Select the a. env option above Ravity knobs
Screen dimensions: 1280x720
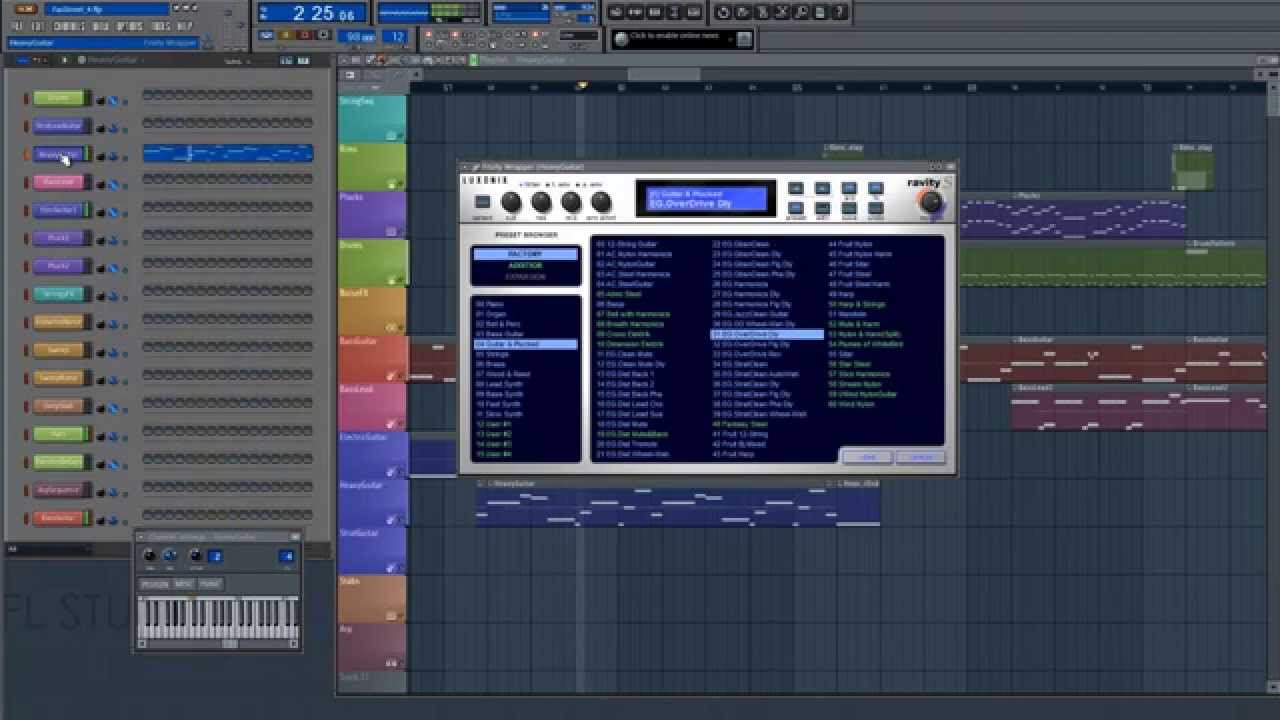(589, 184)
